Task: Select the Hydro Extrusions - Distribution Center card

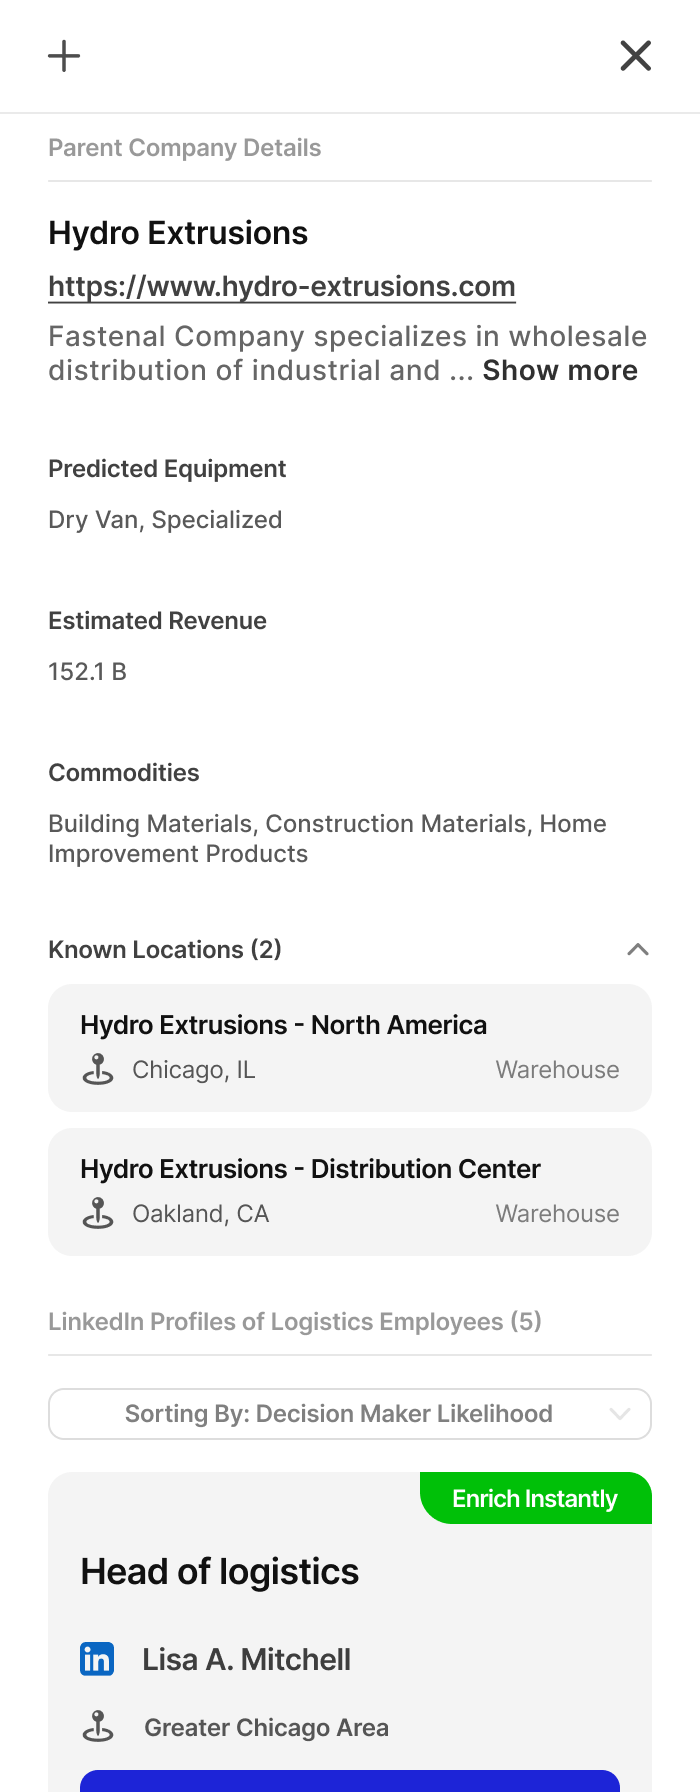Action: pos(349,1191)
